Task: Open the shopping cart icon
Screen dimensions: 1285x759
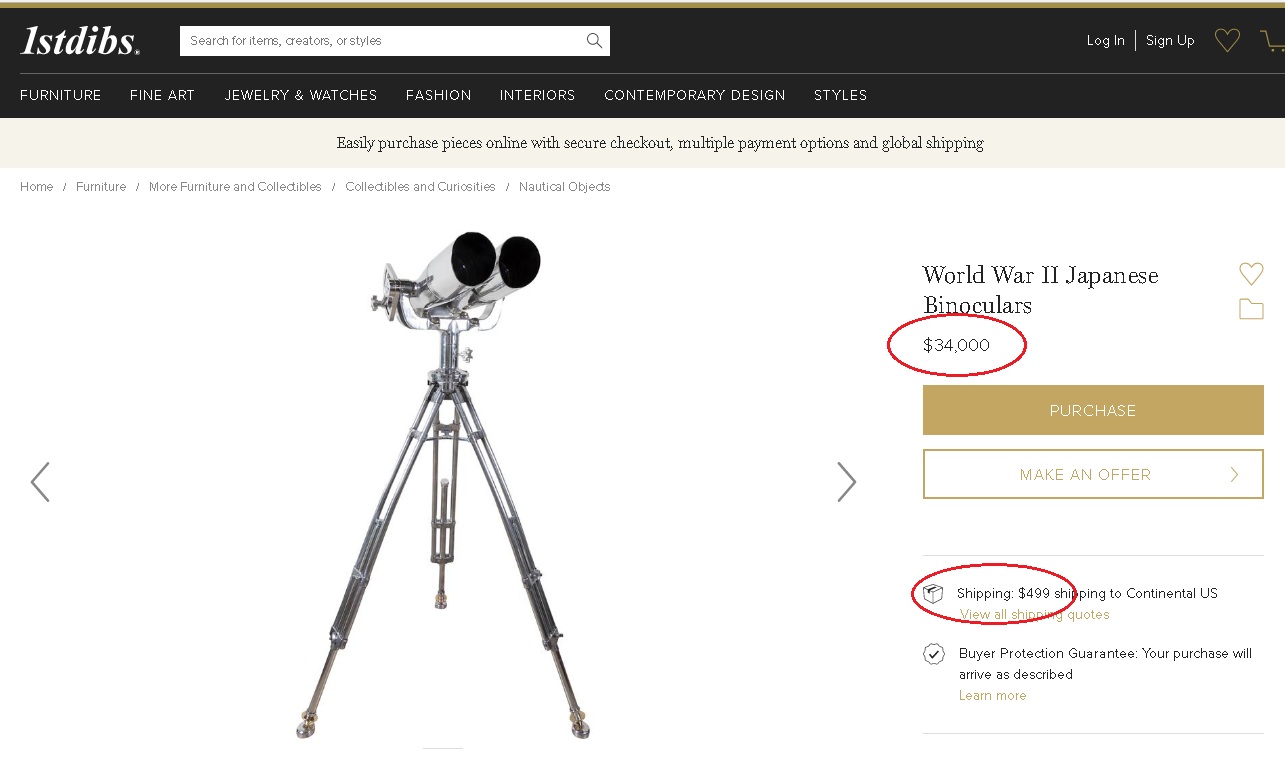Action: coord(1272,41)
